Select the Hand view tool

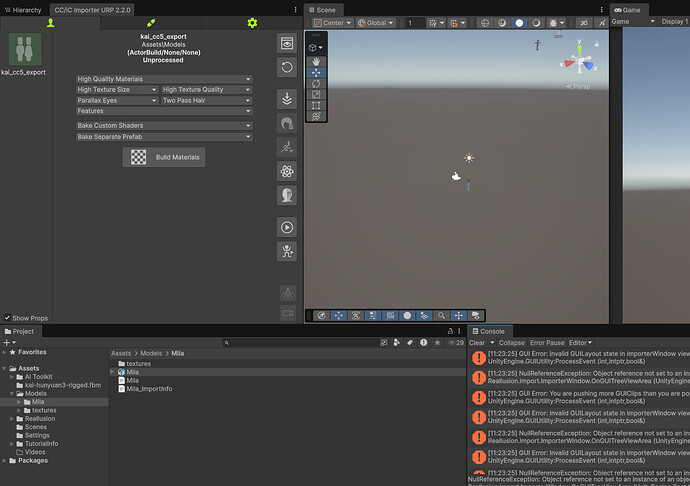[316, 62]
